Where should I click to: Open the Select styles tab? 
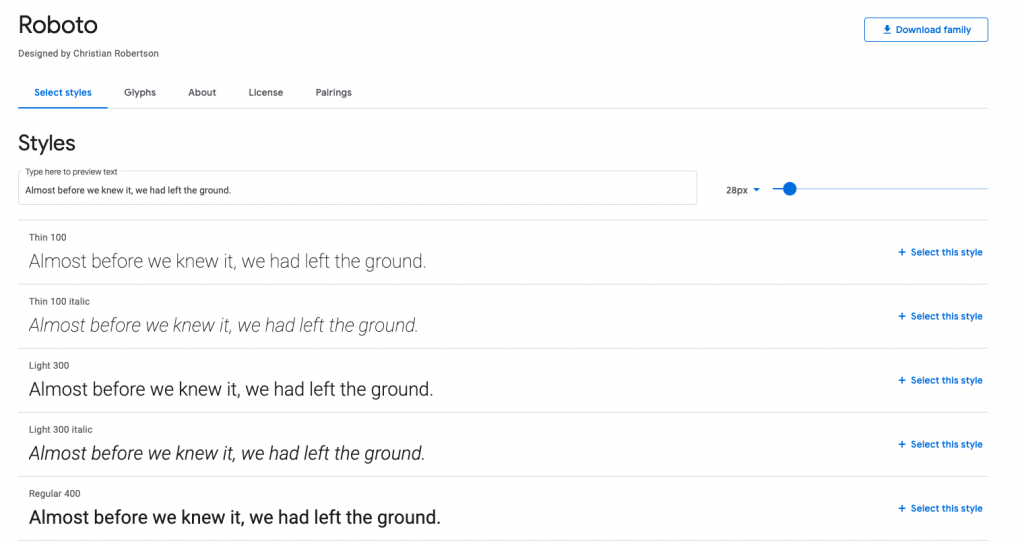point(63,93)
